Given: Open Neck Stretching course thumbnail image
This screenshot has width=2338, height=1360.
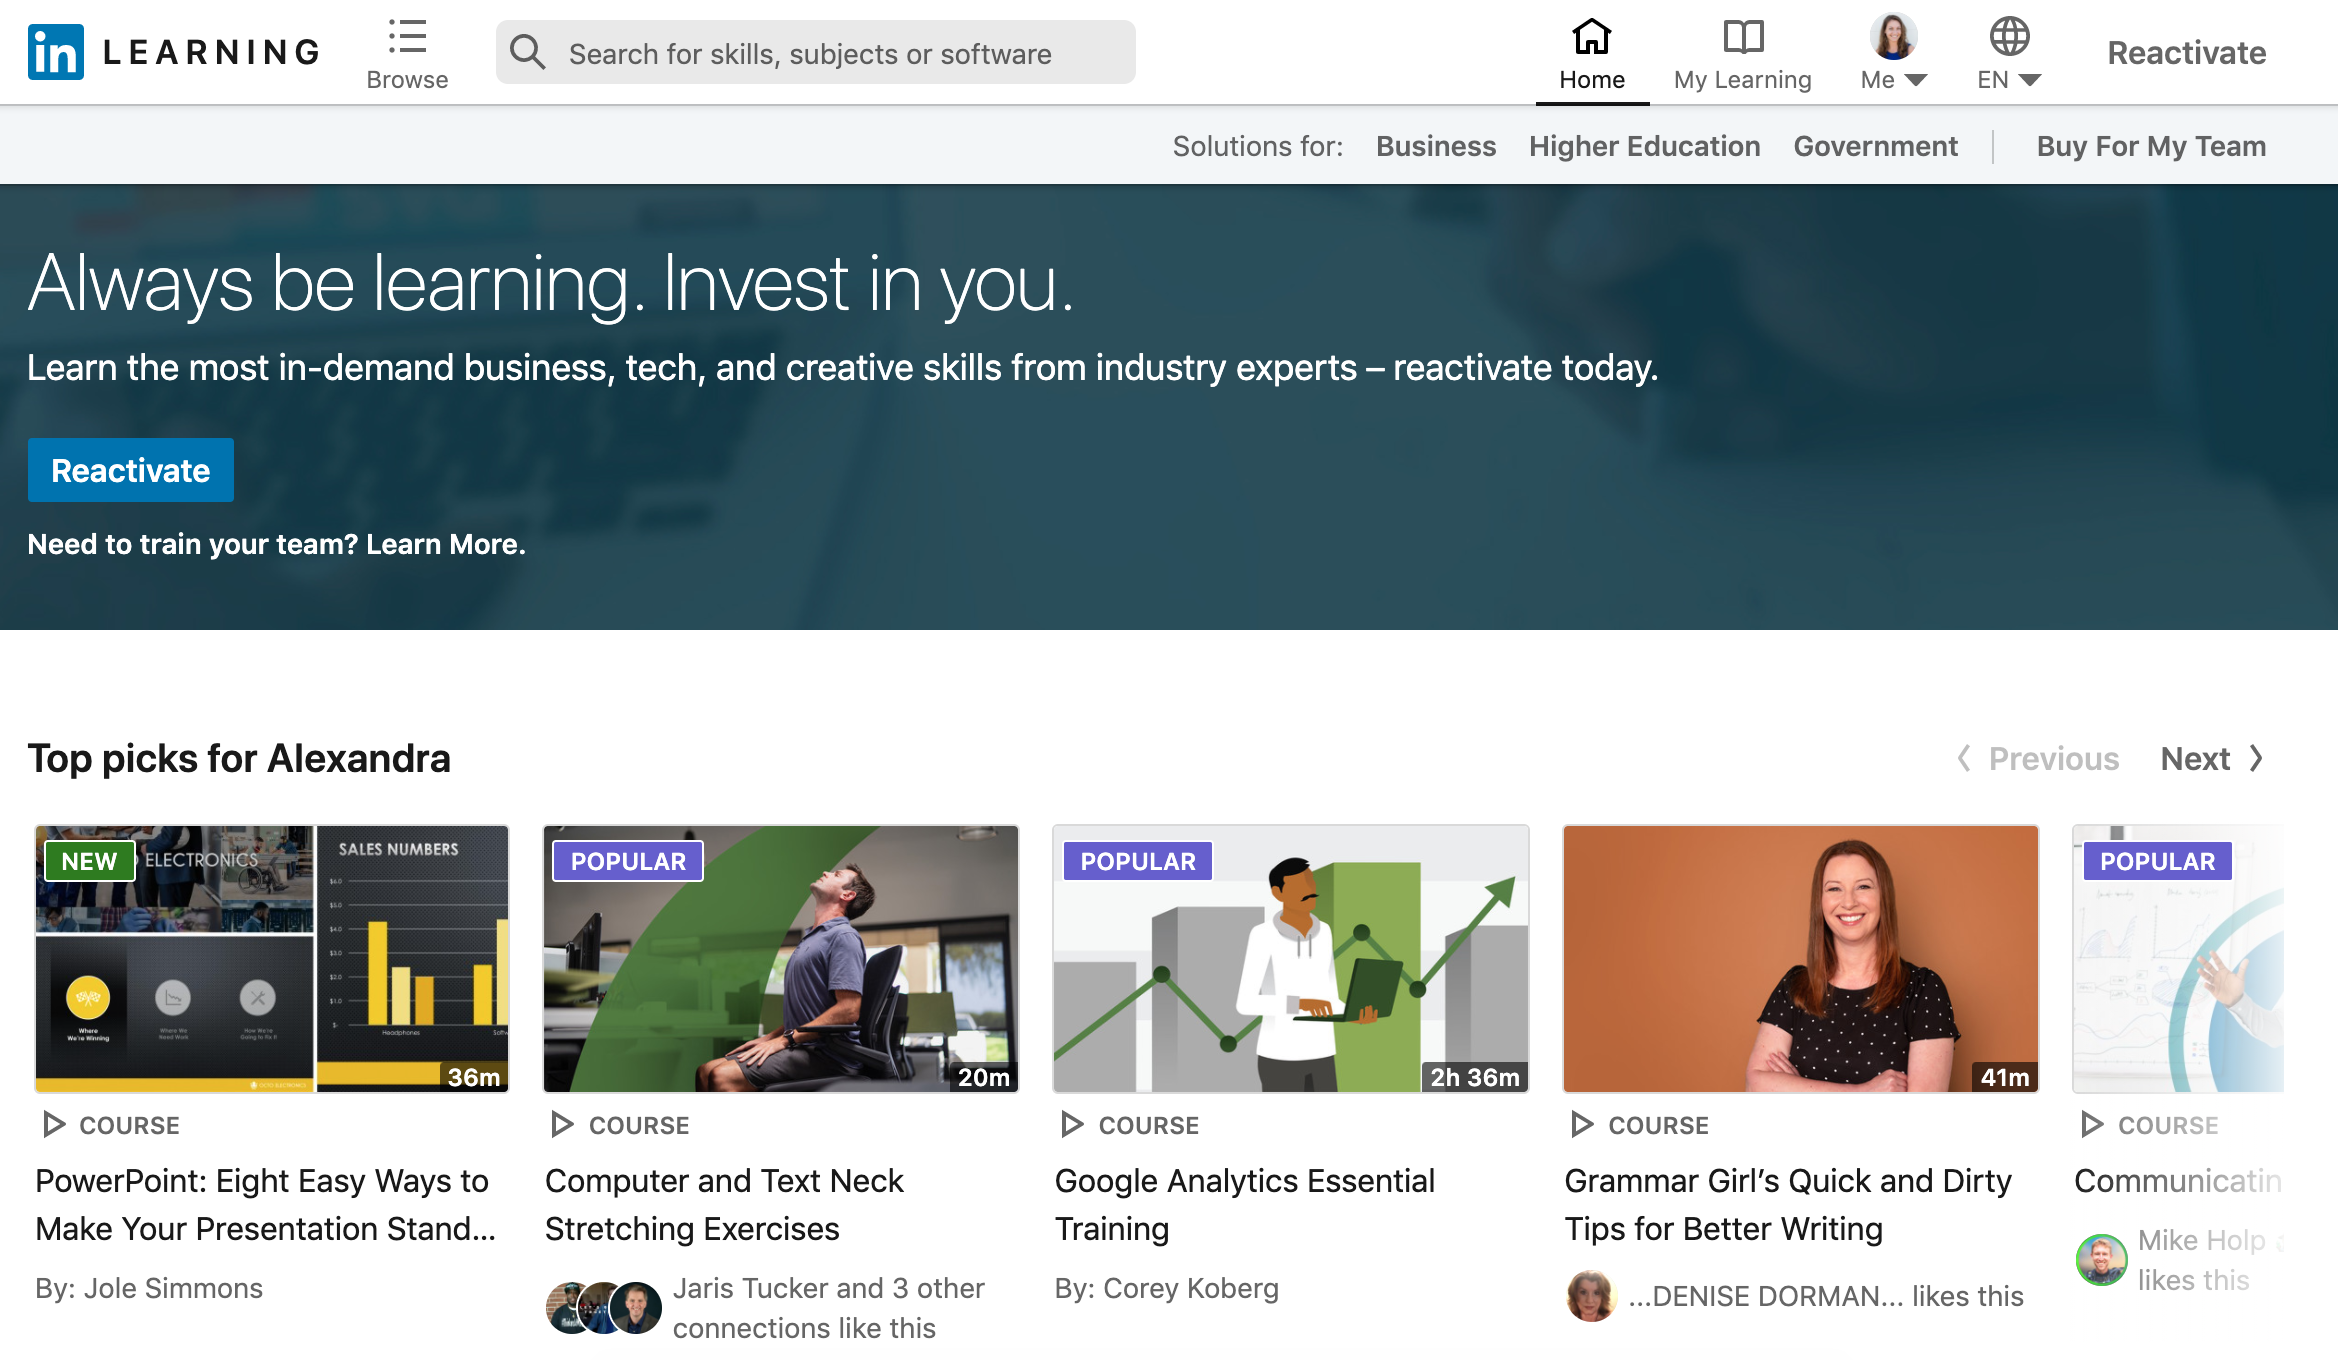Looking at the screenshot, I should 781,959.
